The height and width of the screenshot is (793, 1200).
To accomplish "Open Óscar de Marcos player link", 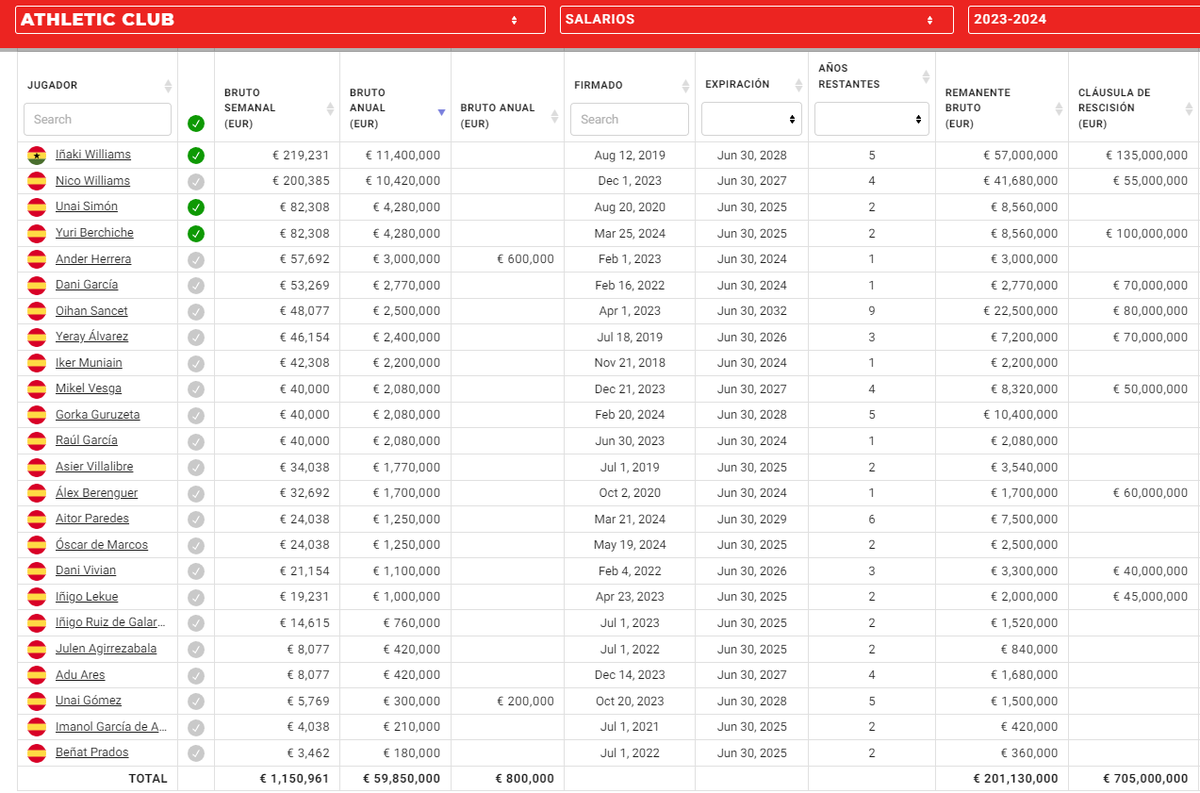I will click(102, 545).
